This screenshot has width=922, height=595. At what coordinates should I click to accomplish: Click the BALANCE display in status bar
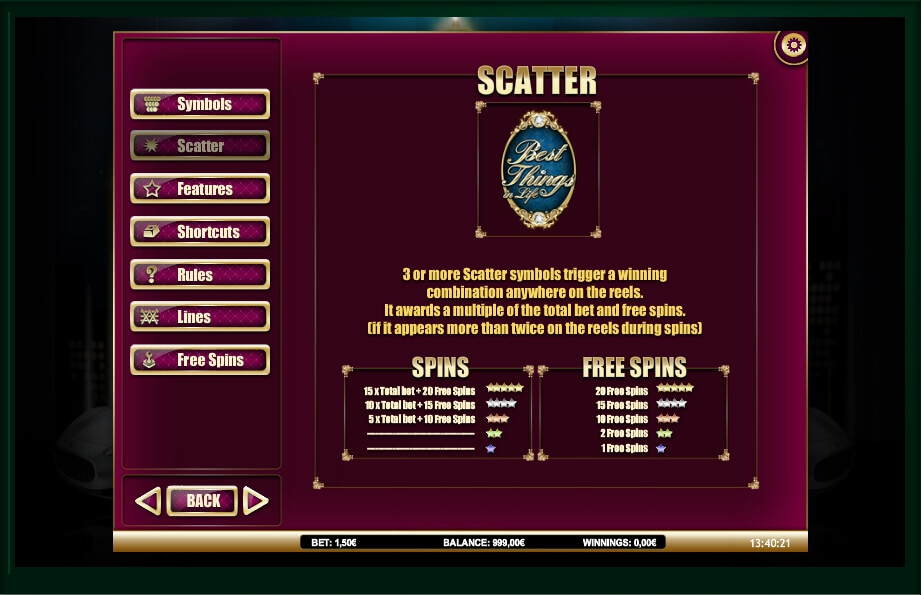click(x=483, y=543)
